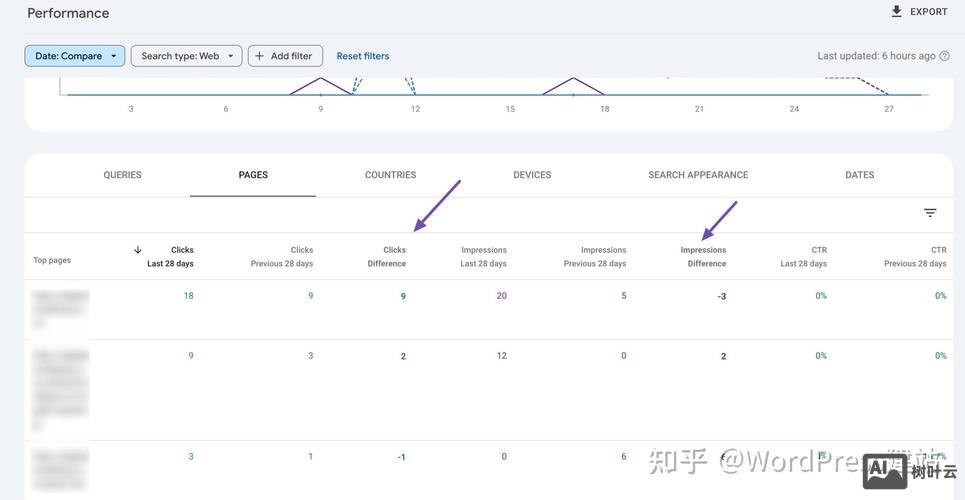Open the Date: Compare dropdown
Screen dimensions: 965x500
click(75, 56)
